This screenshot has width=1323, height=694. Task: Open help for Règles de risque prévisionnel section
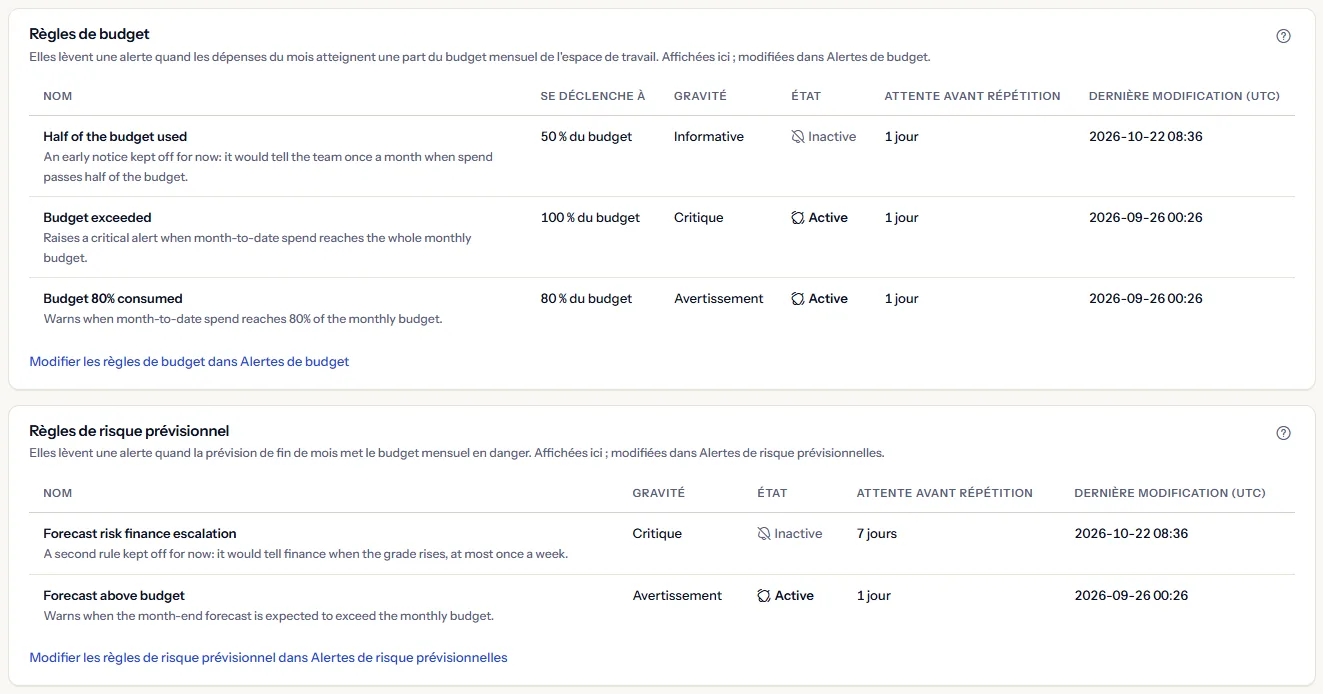pos(1284,433)
